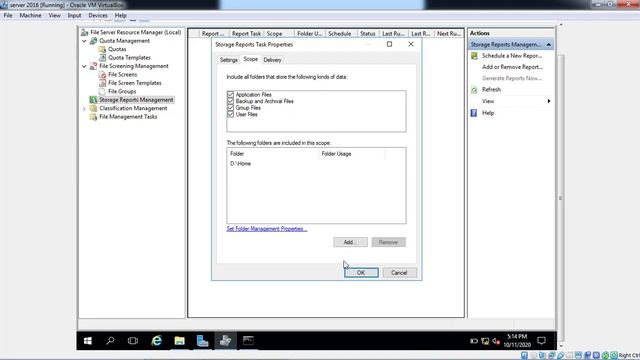640x360 pixels.
Task: Switch to the Settings tab
Action: (229, 60)
